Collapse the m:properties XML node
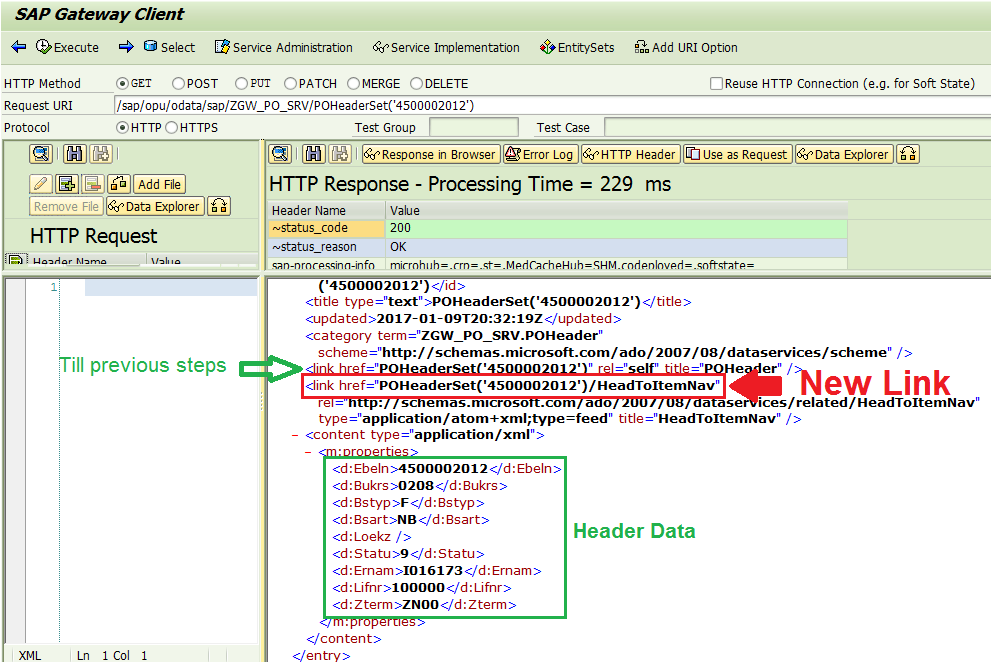Screen dimensions: 991x662 coord(309,452)
